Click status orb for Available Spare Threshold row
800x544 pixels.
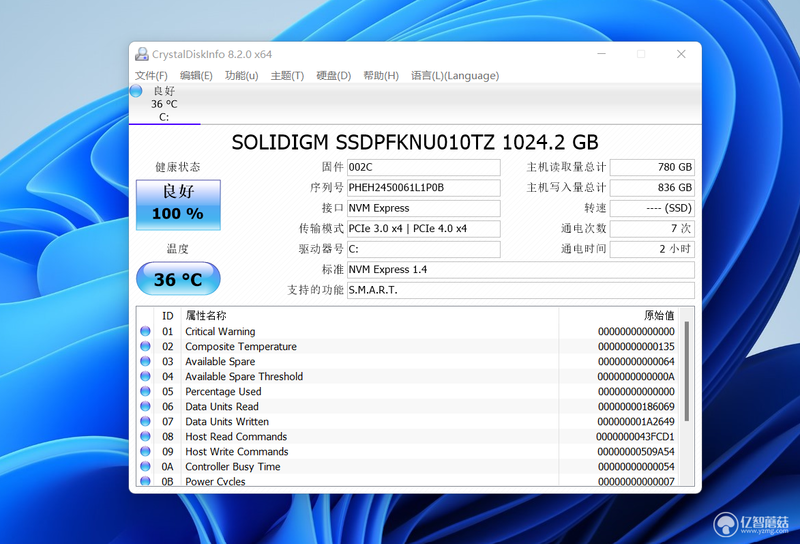[145, 376]
